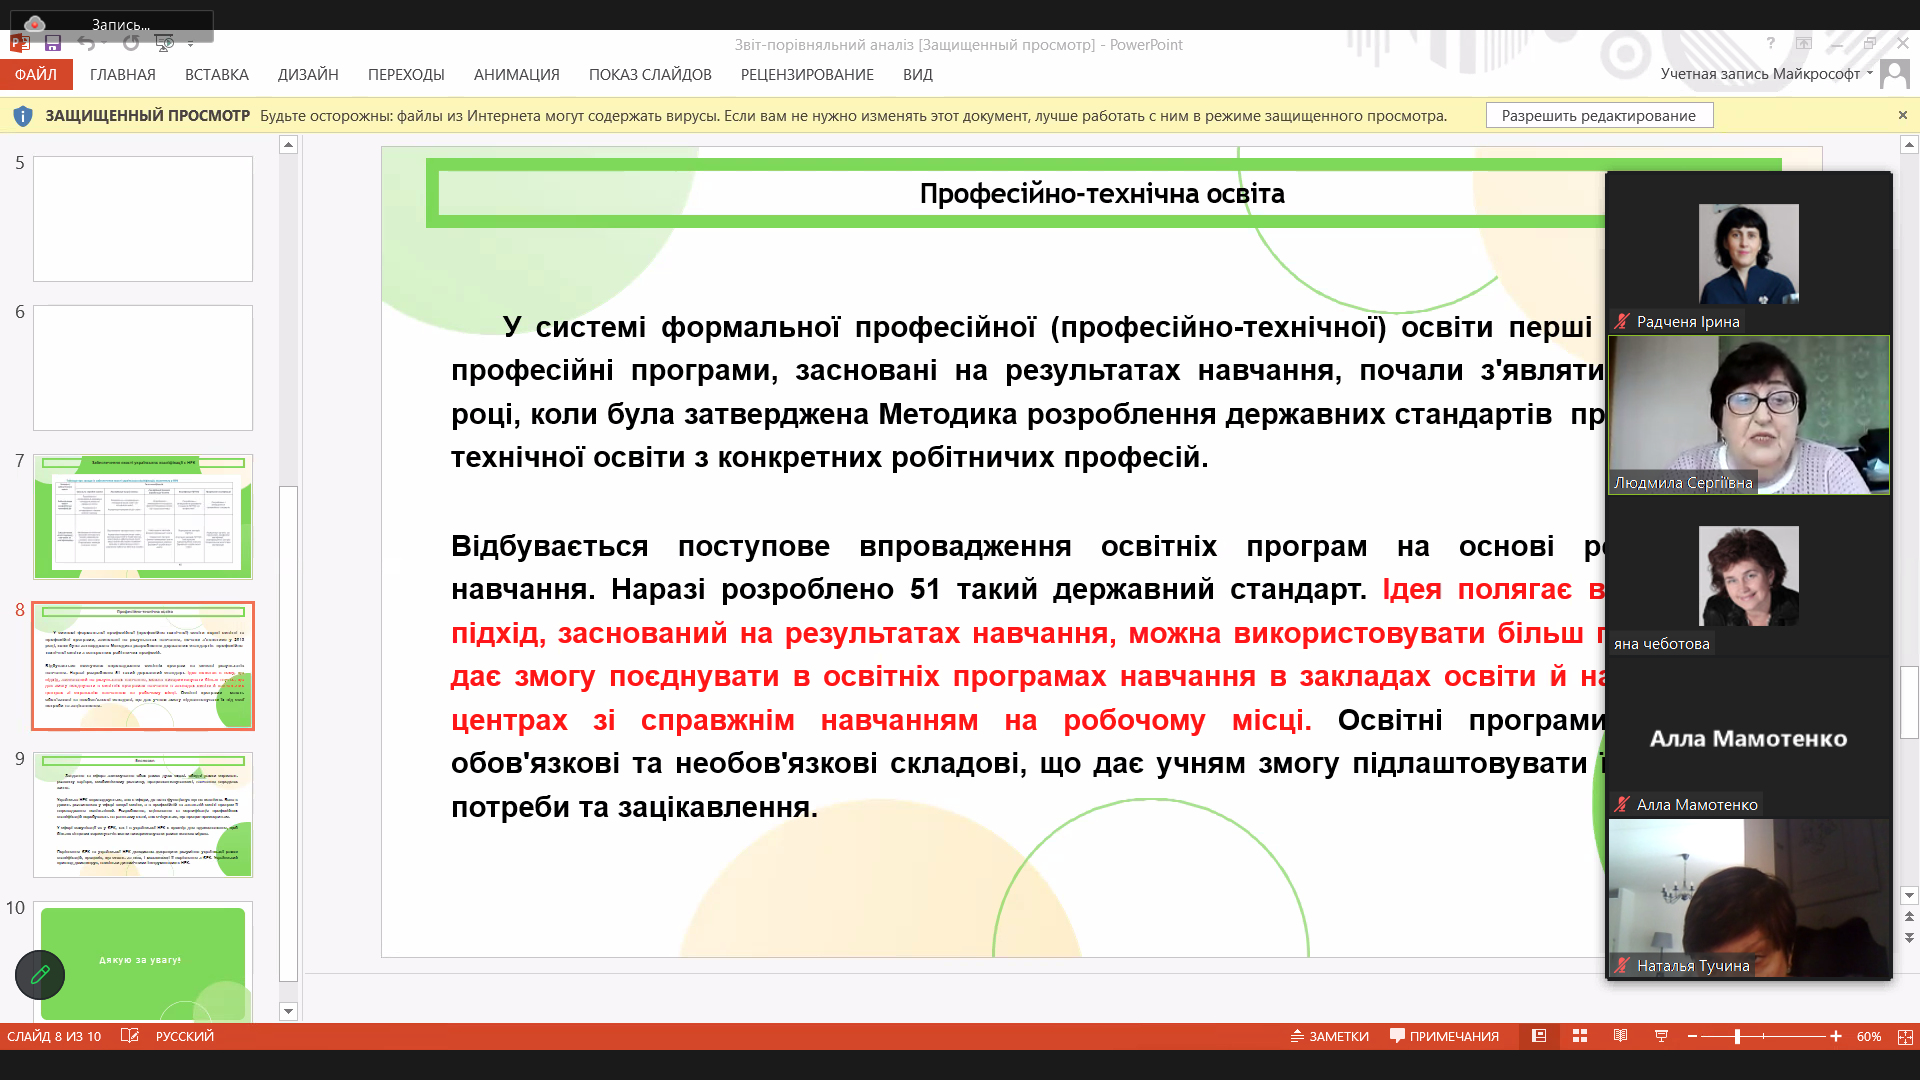Select slide 7 thumbnail with table

pyautogui.click(x=143, y=517)
